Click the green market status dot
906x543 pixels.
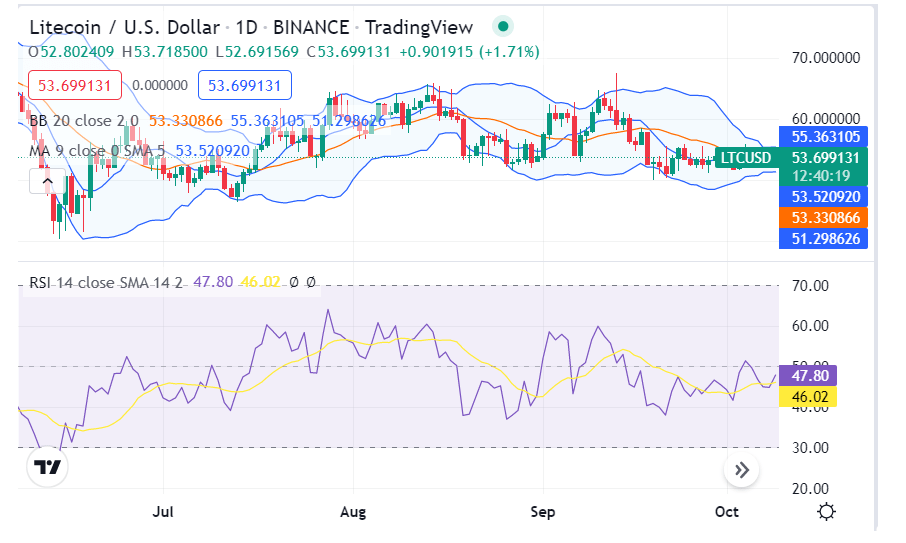tap(504, 27)
